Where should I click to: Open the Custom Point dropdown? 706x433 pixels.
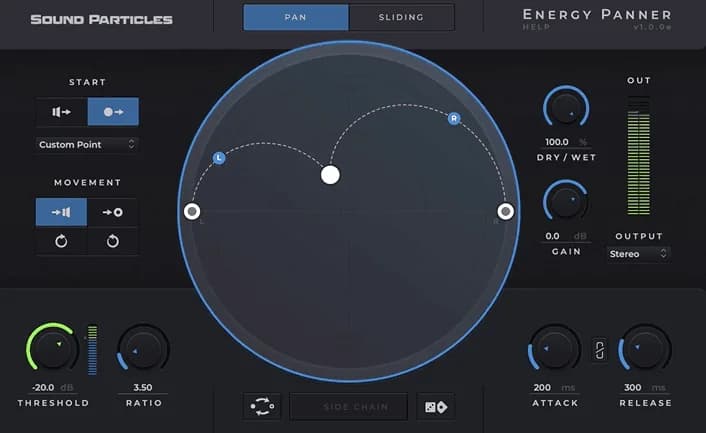click(x=86, y=144)
